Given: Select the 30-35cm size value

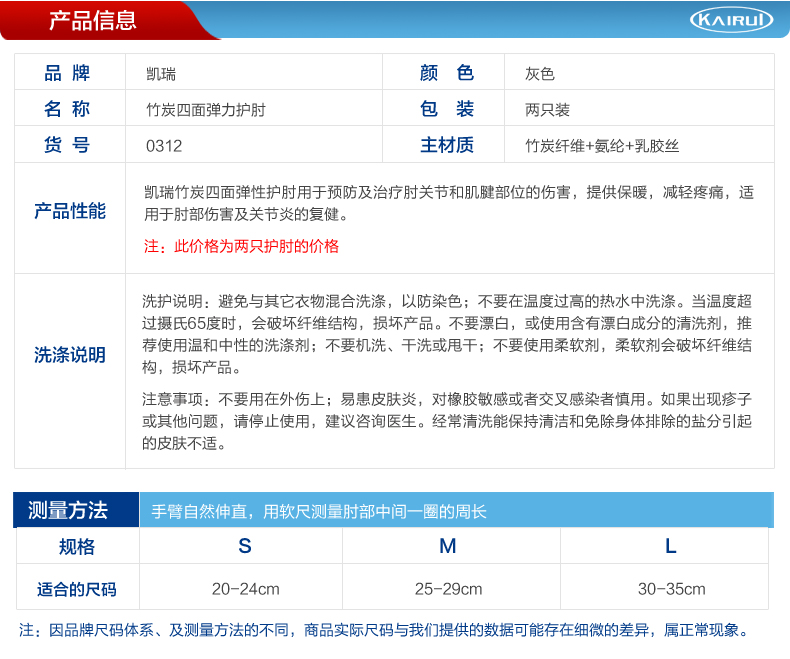Looking at the screenshot, I should [x=672, y=589].
